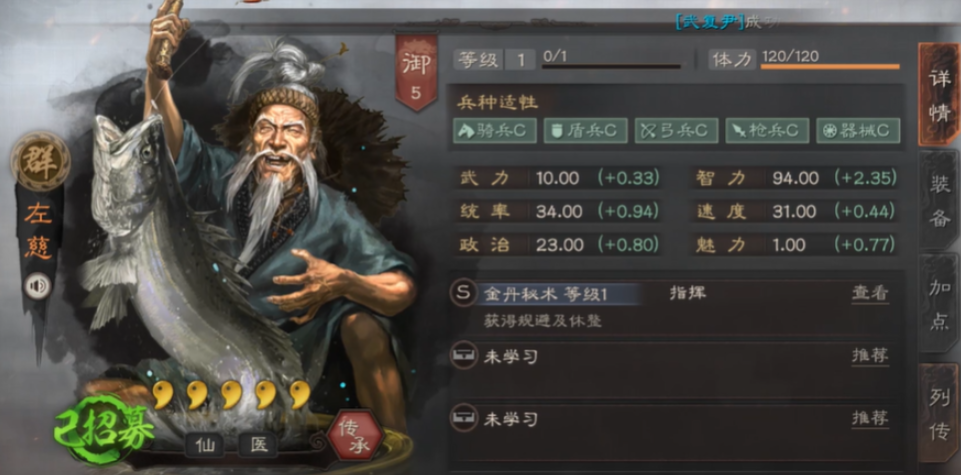Switch to the 装备 tab
The width and height of the screenshot is (961, 475).
pos(940,200)
